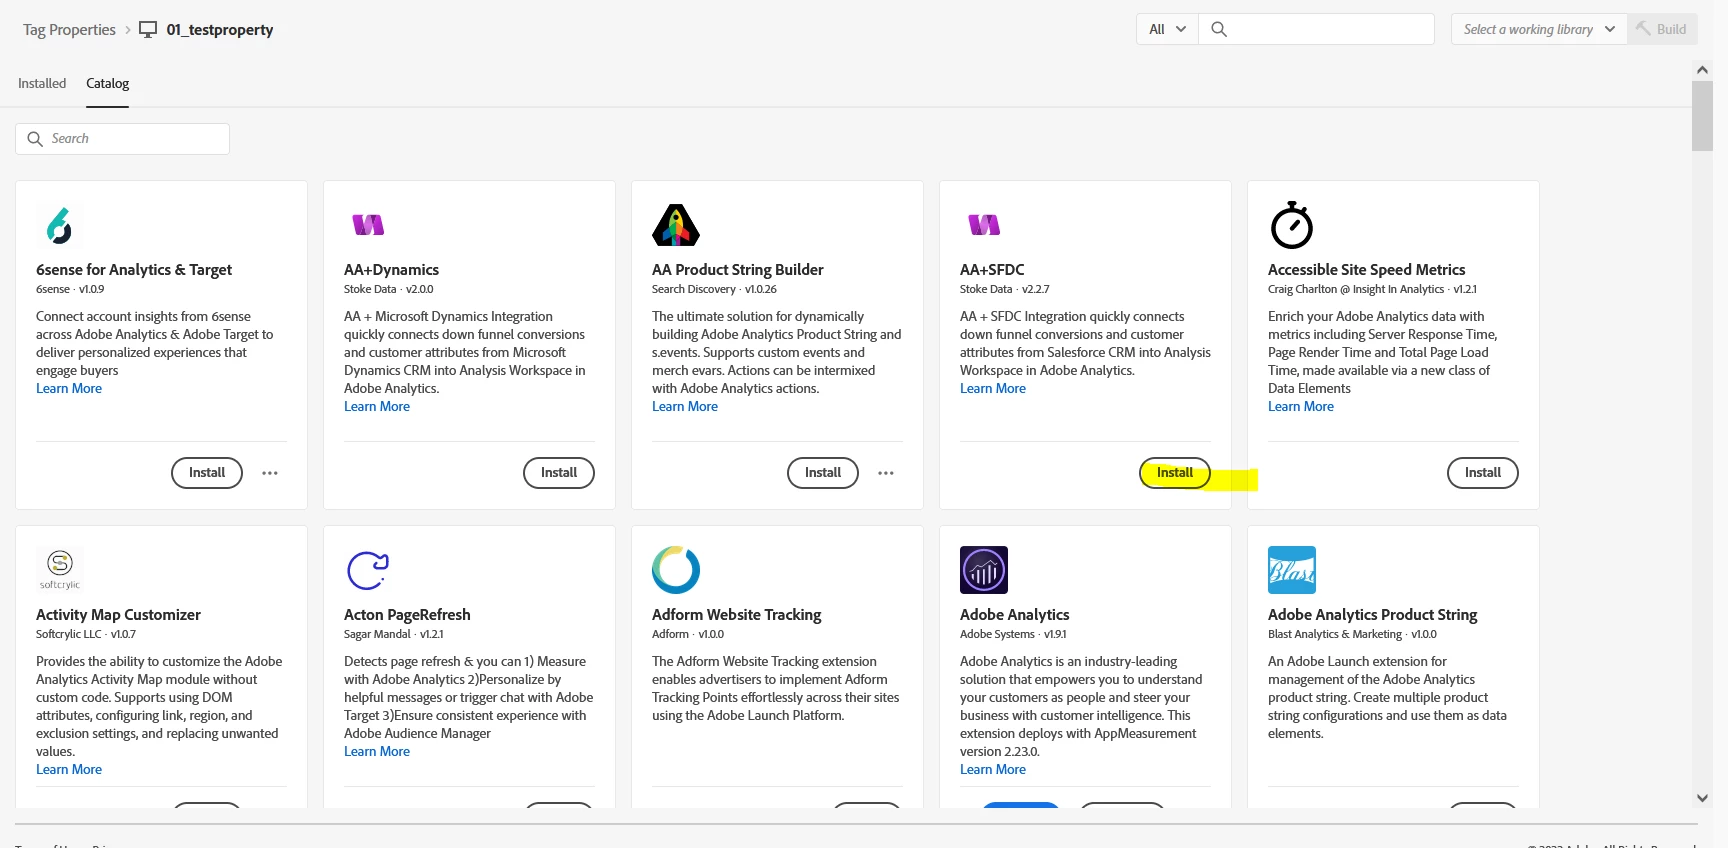Click the Tag Properties breadcrumb link
Viewport: 1728px width, 848px height.
pos(69,30)
